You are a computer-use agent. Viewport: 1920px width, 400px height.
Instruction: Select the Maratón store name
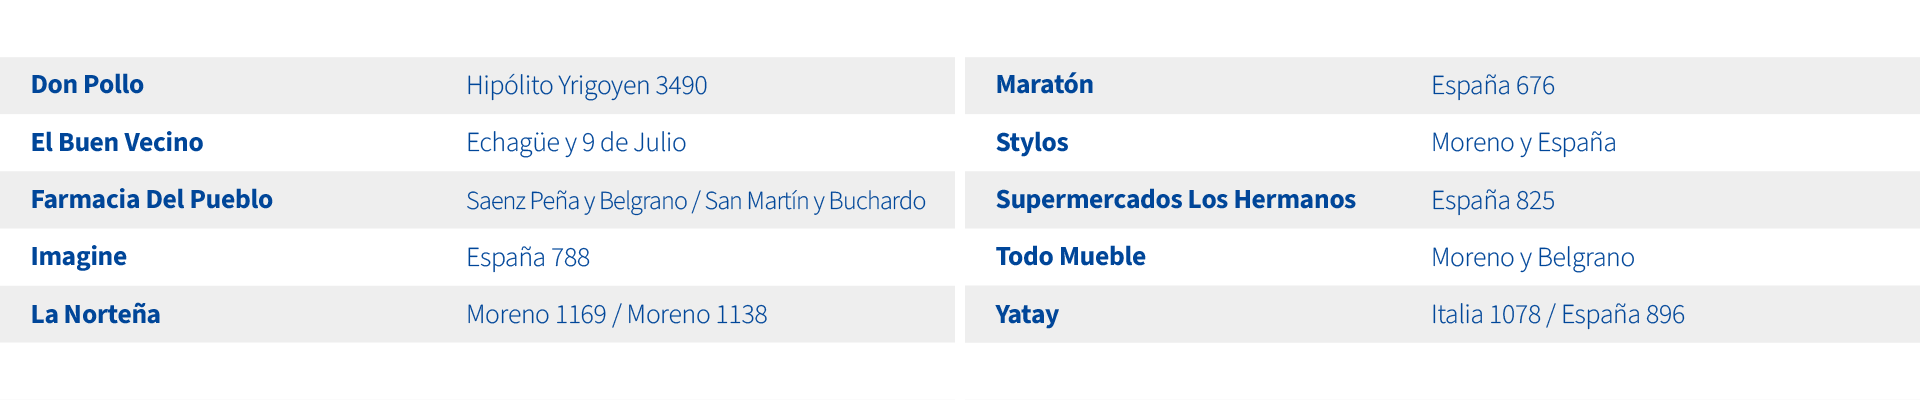tap(1044, 85)
